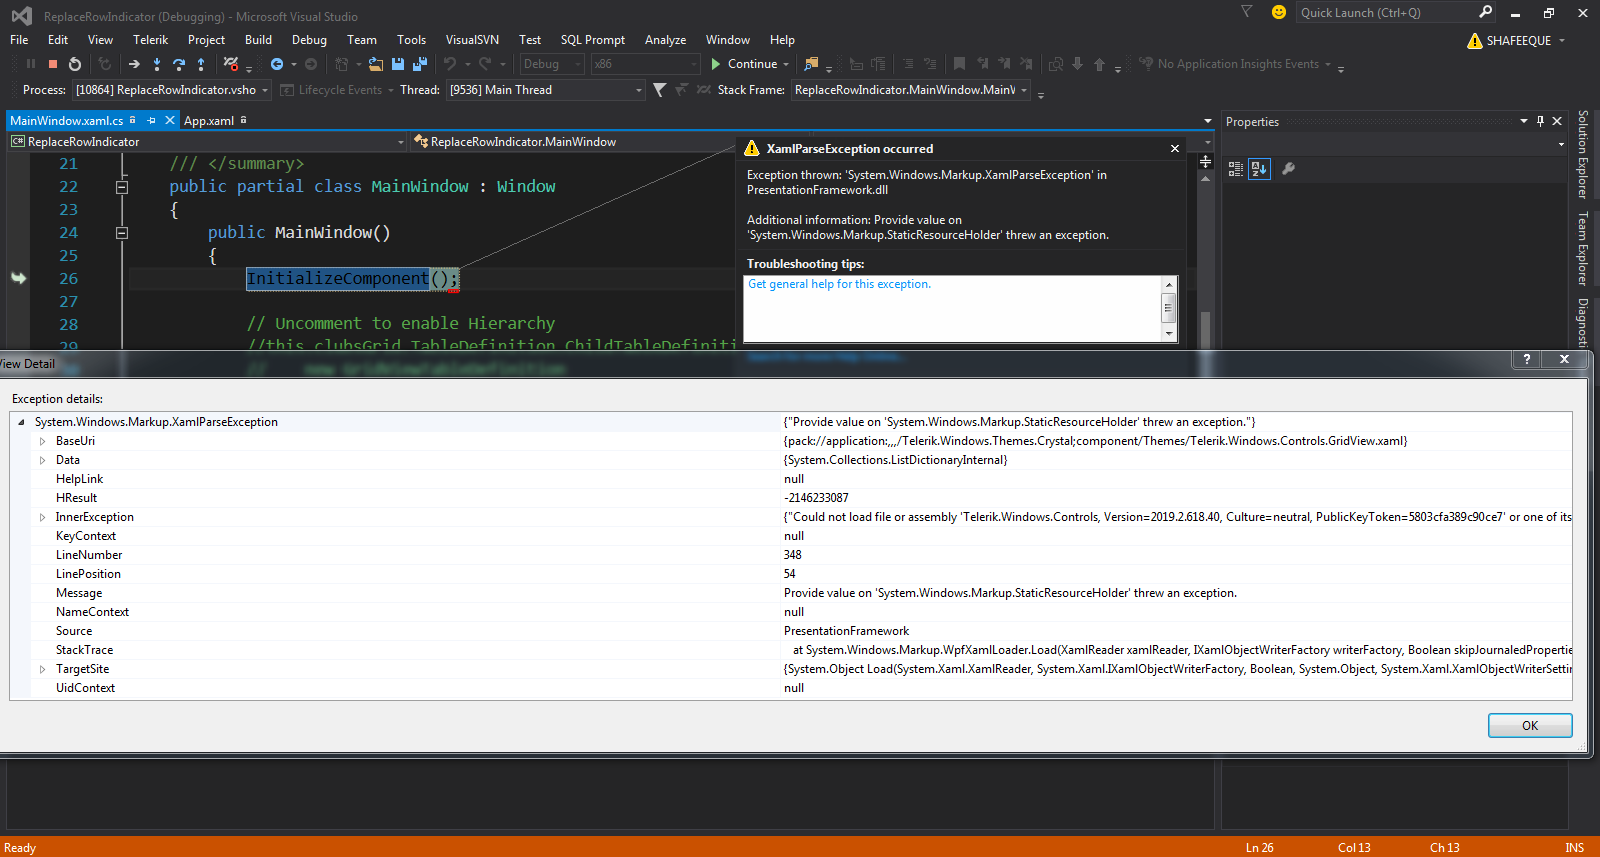Expand the BaseUri property row
1600x857 pixels.
click(x=42, y=441)
